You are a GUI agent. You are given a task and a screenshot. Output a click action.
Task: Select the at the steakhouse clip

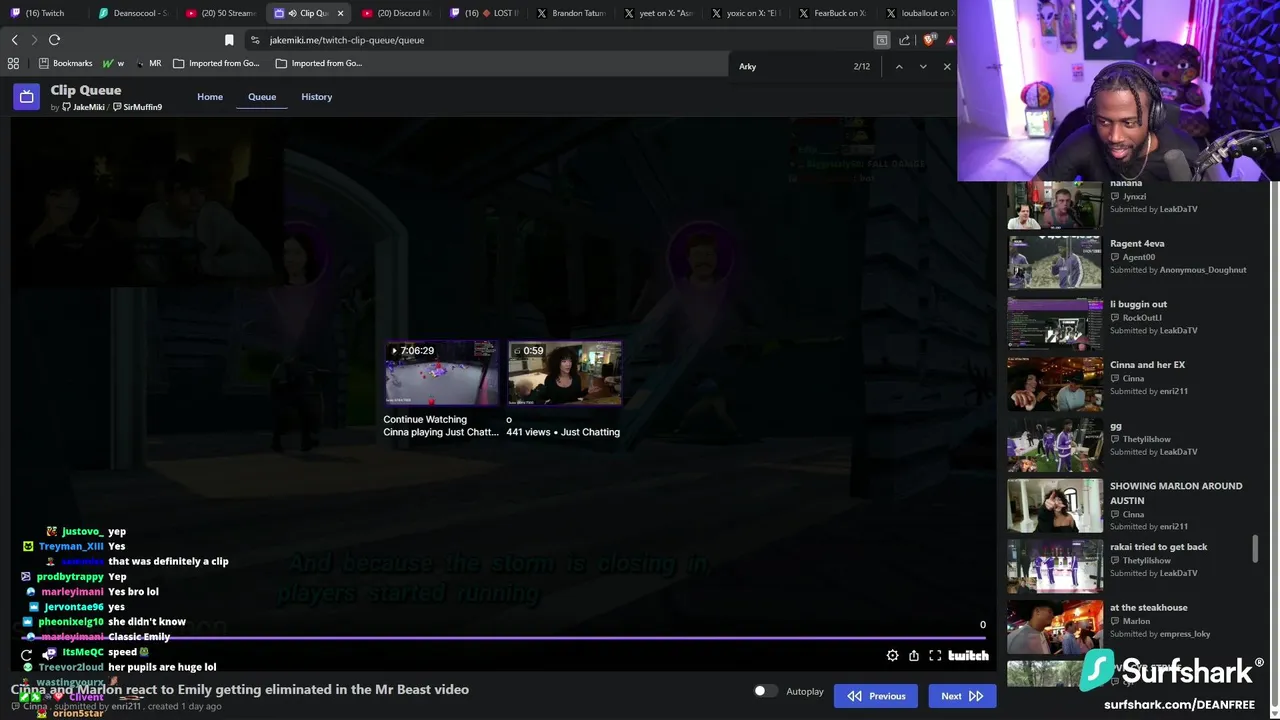point(1128,627)
